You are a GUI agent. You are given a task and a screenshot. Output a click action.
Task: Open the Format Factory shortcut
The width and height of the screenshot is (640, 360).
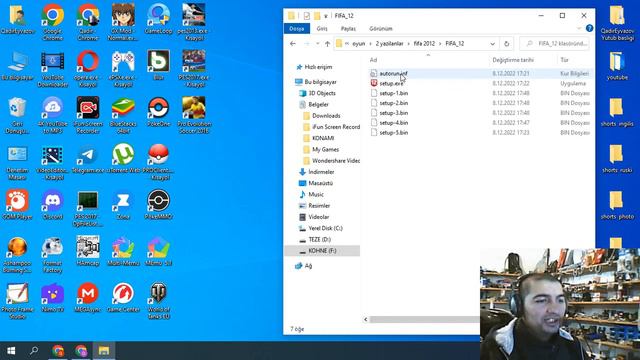[x=52, y=254]
